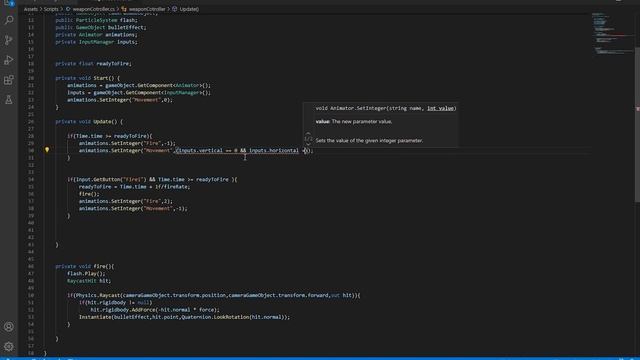Screen dimensions: 640x360
Task: Click 'private void Update()' declaration
Action: click(x=89, y=122)
